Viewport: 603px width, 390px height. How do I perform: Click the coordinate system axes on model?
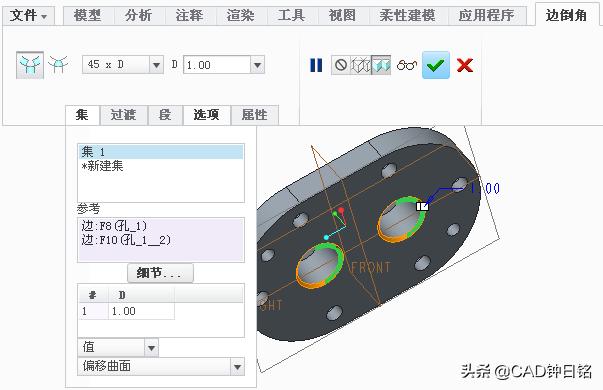[x=336, y=223]
